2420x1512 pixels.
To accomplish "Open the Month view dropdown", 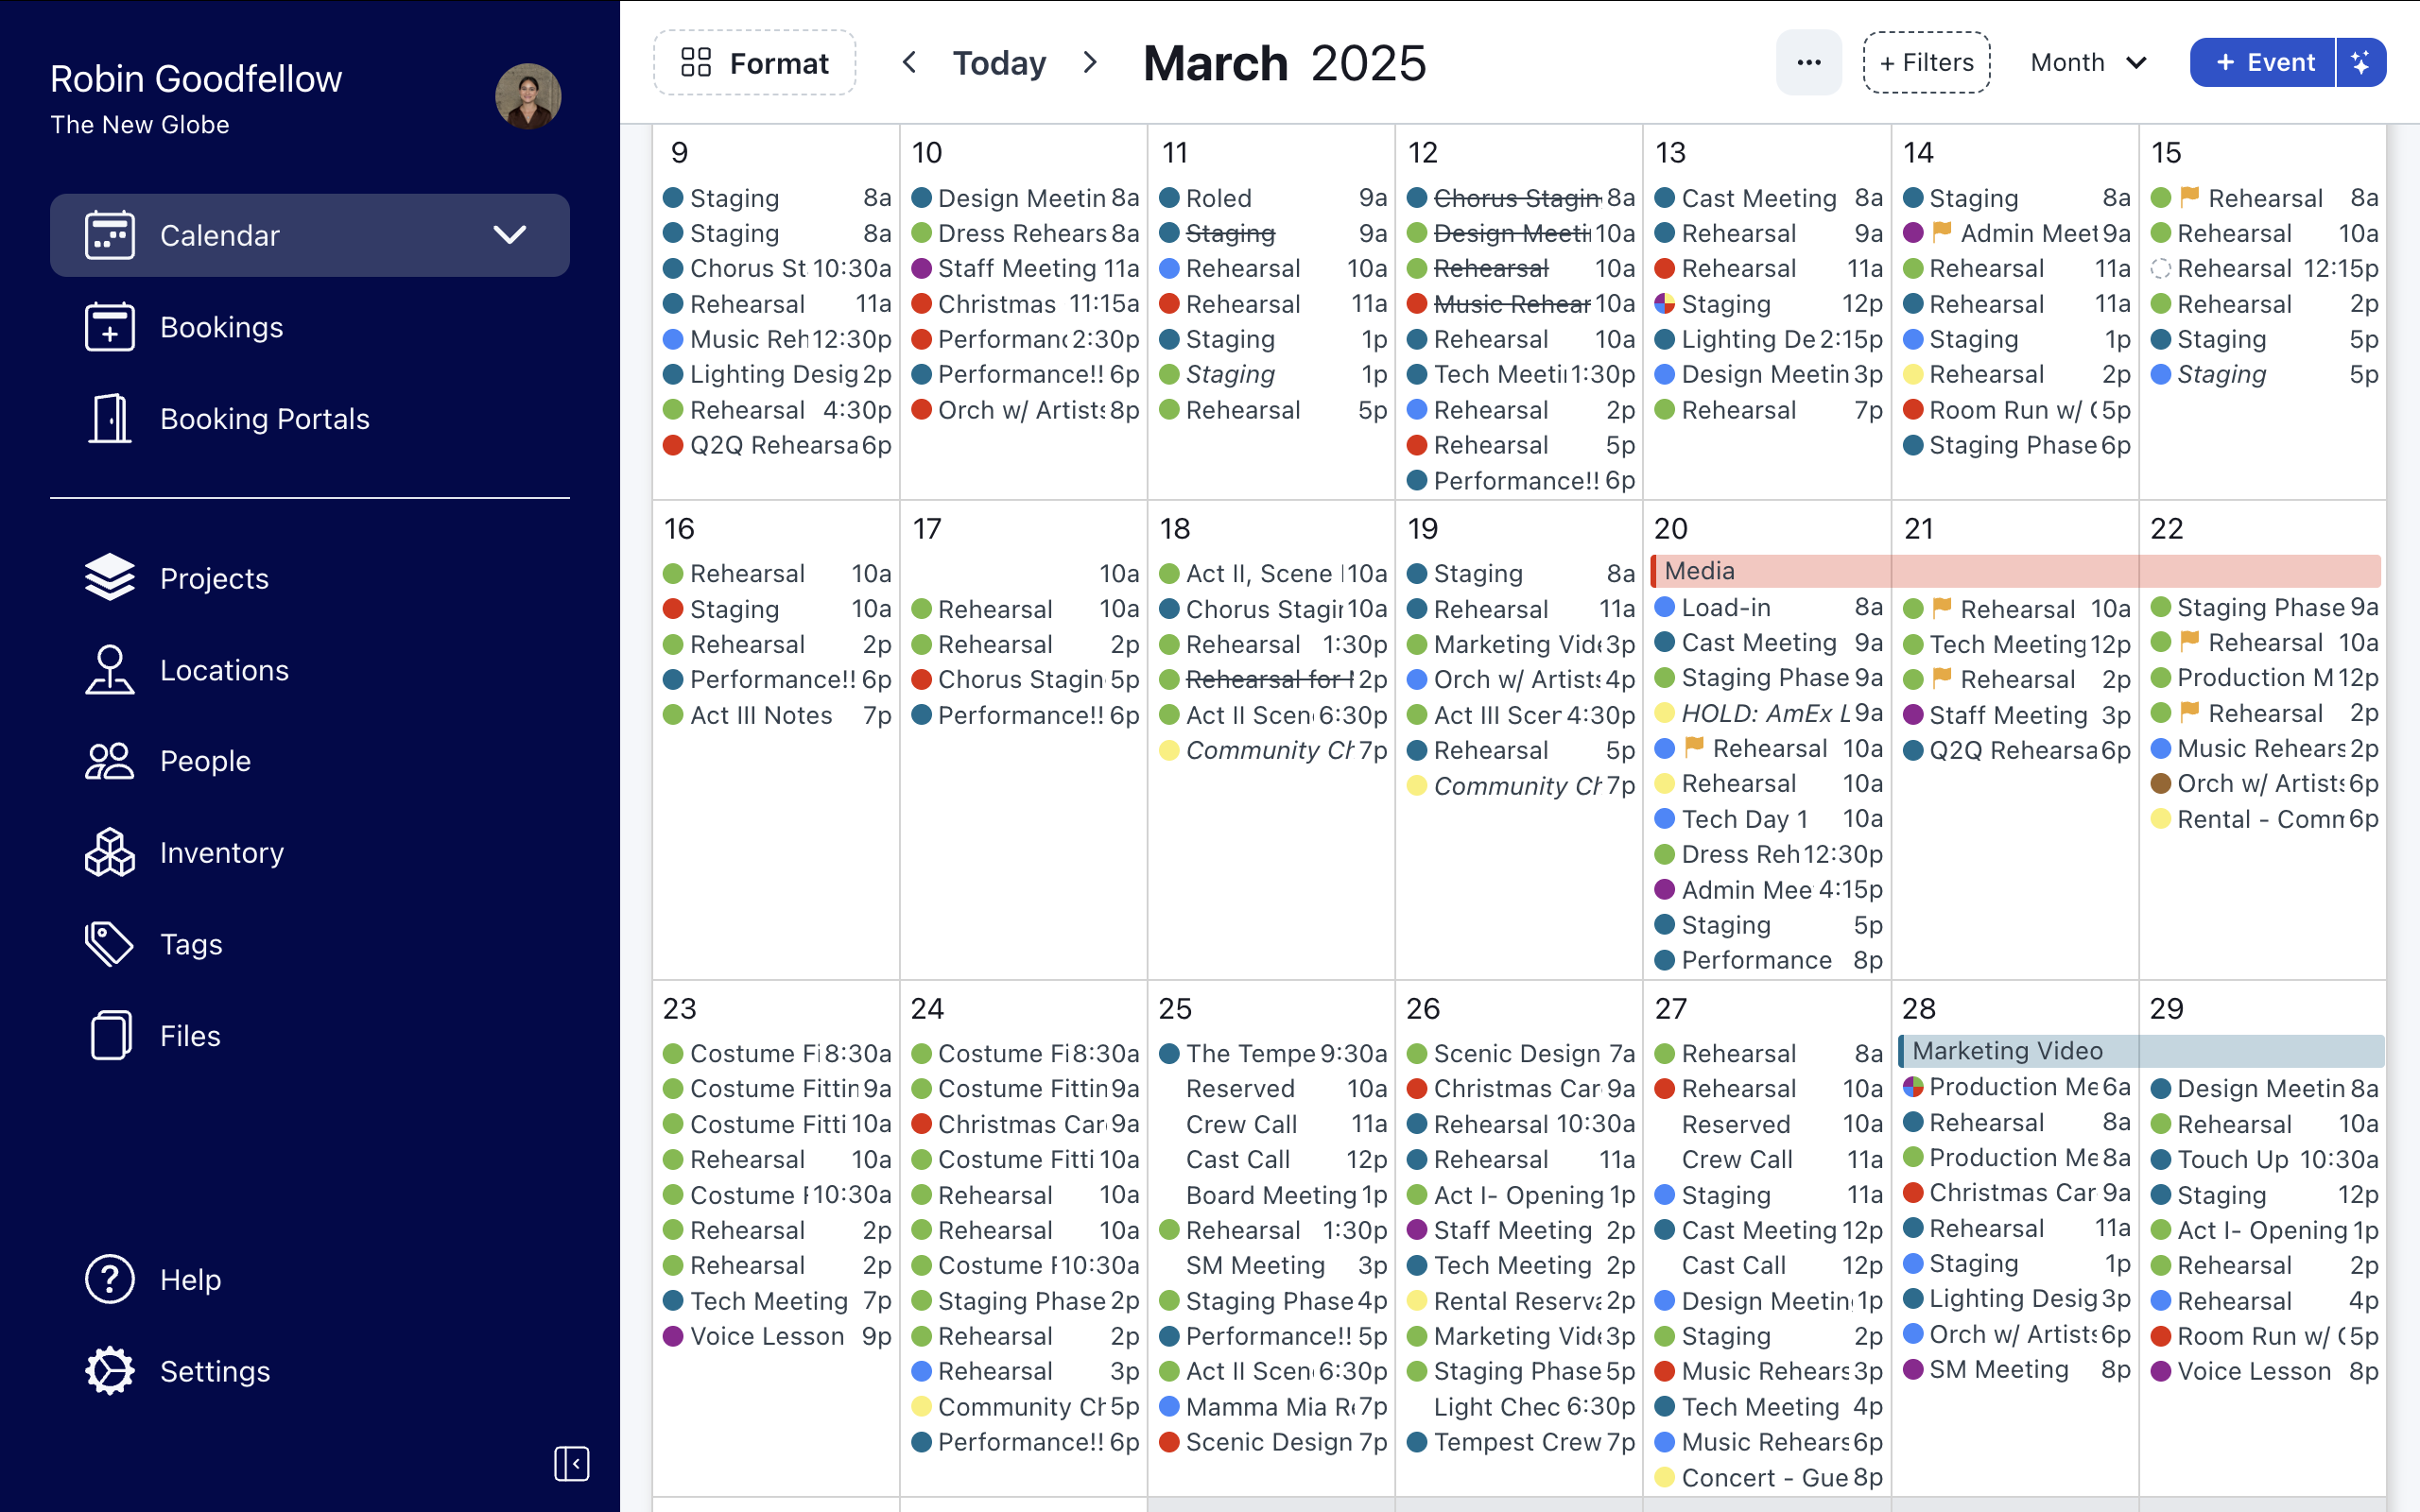I will [x=2087, y=62].
